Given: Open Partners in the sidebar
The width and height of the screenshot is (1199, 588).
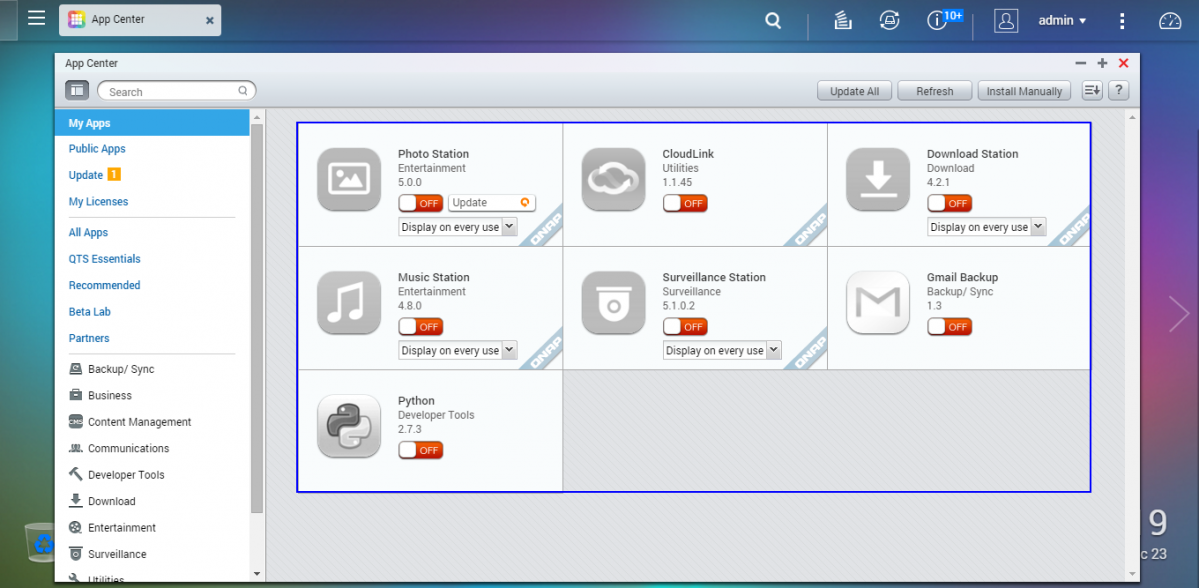Looking at the screenshot, I should pyautogui.click(x=89, y=338).
